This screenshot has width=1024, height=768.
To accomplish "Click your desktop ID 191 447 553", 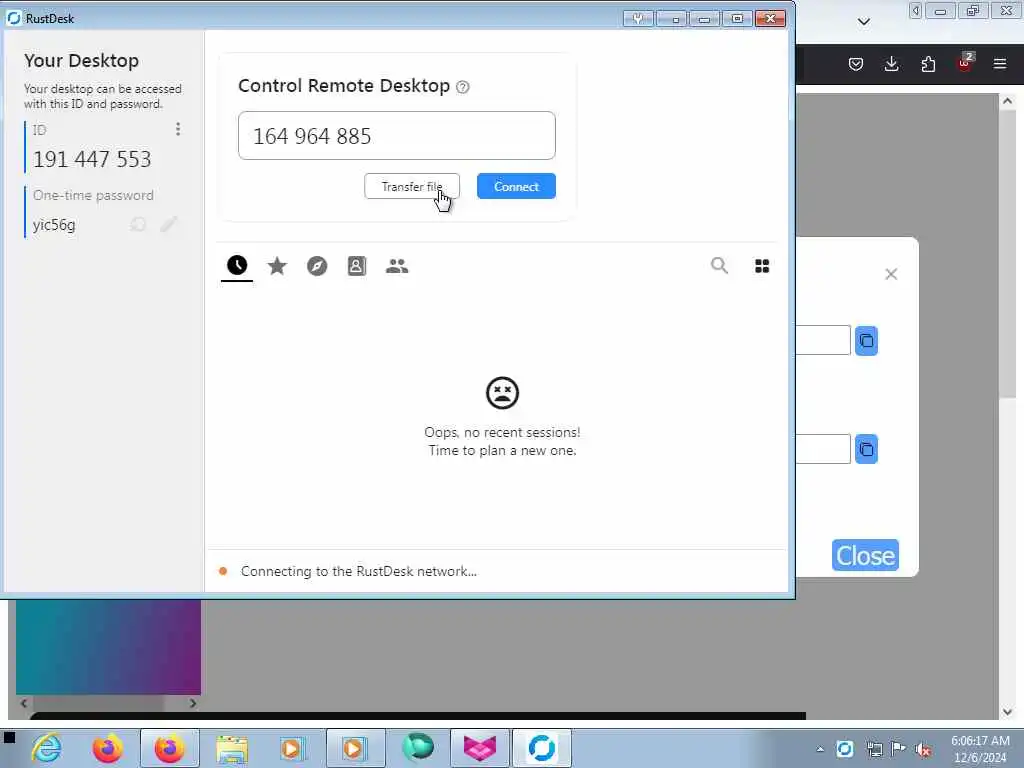I will [x=92, y=159].
